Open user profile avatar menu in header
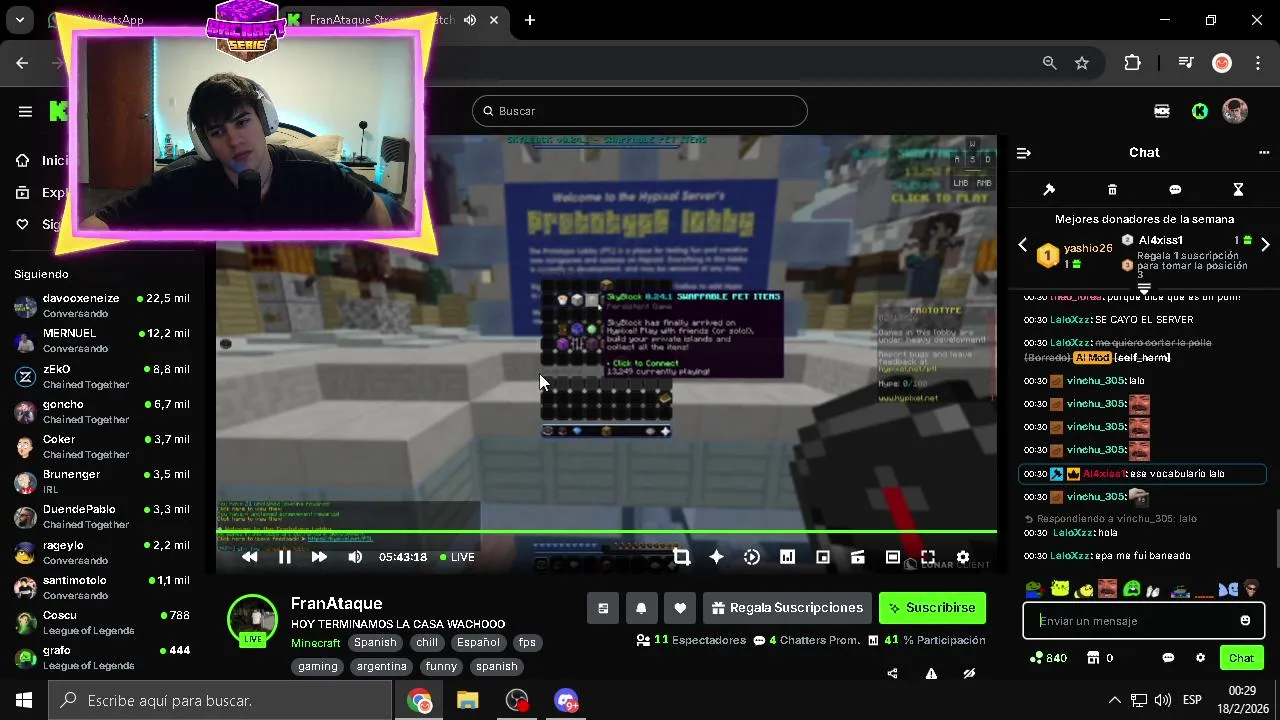This screenshot has height=720, width=1280. point(1235,111)
